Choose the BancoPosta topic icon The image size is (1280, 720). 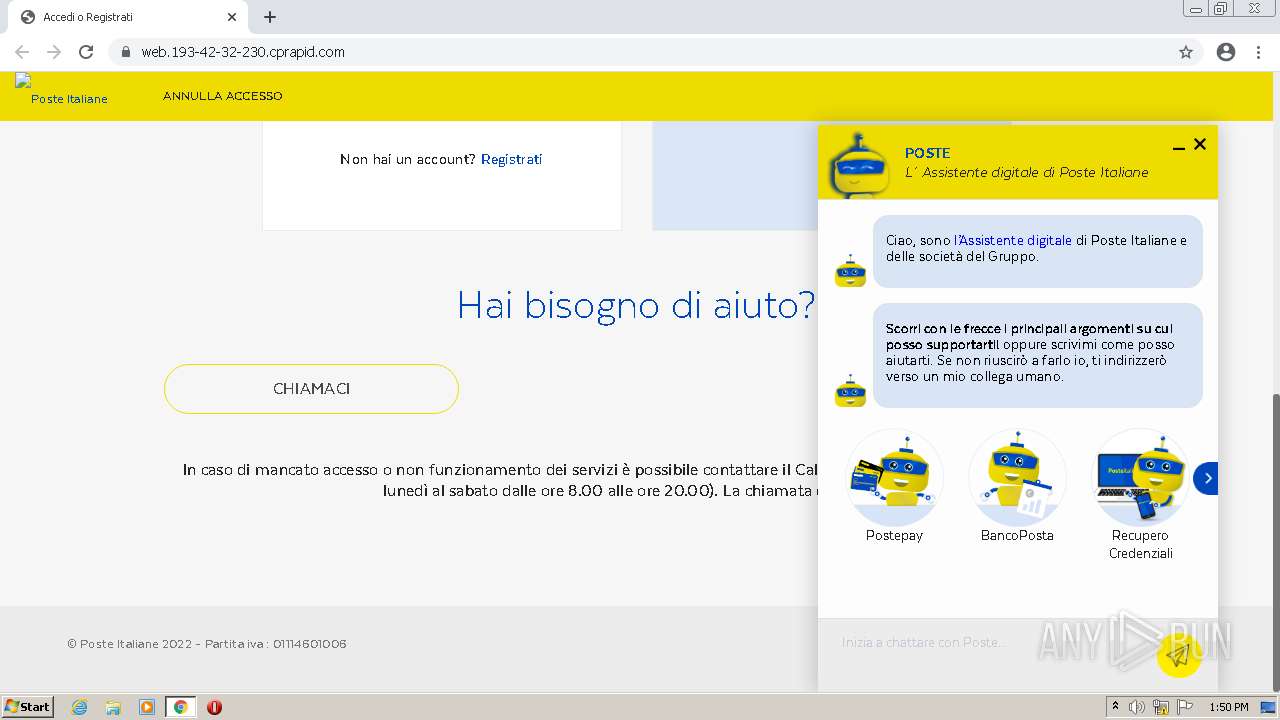pyautogui.click(x=1017, y=477)
